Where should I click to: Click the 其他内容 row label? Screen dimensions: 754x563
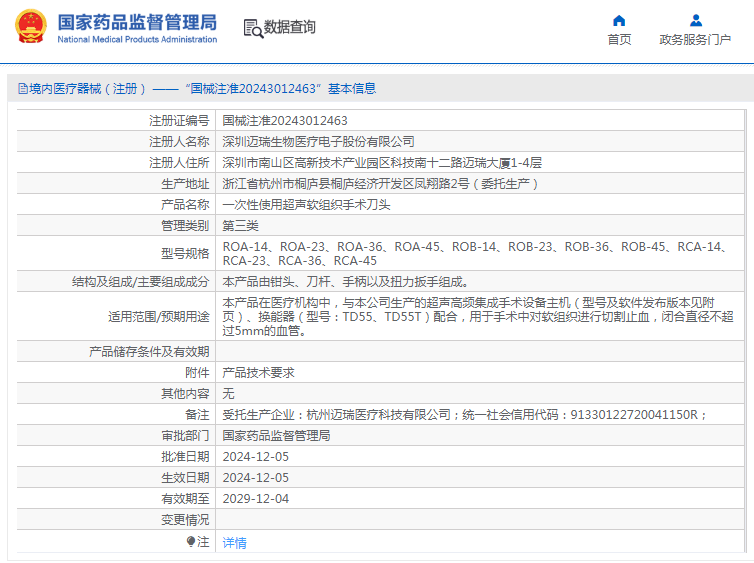click(x=185, y=394)
